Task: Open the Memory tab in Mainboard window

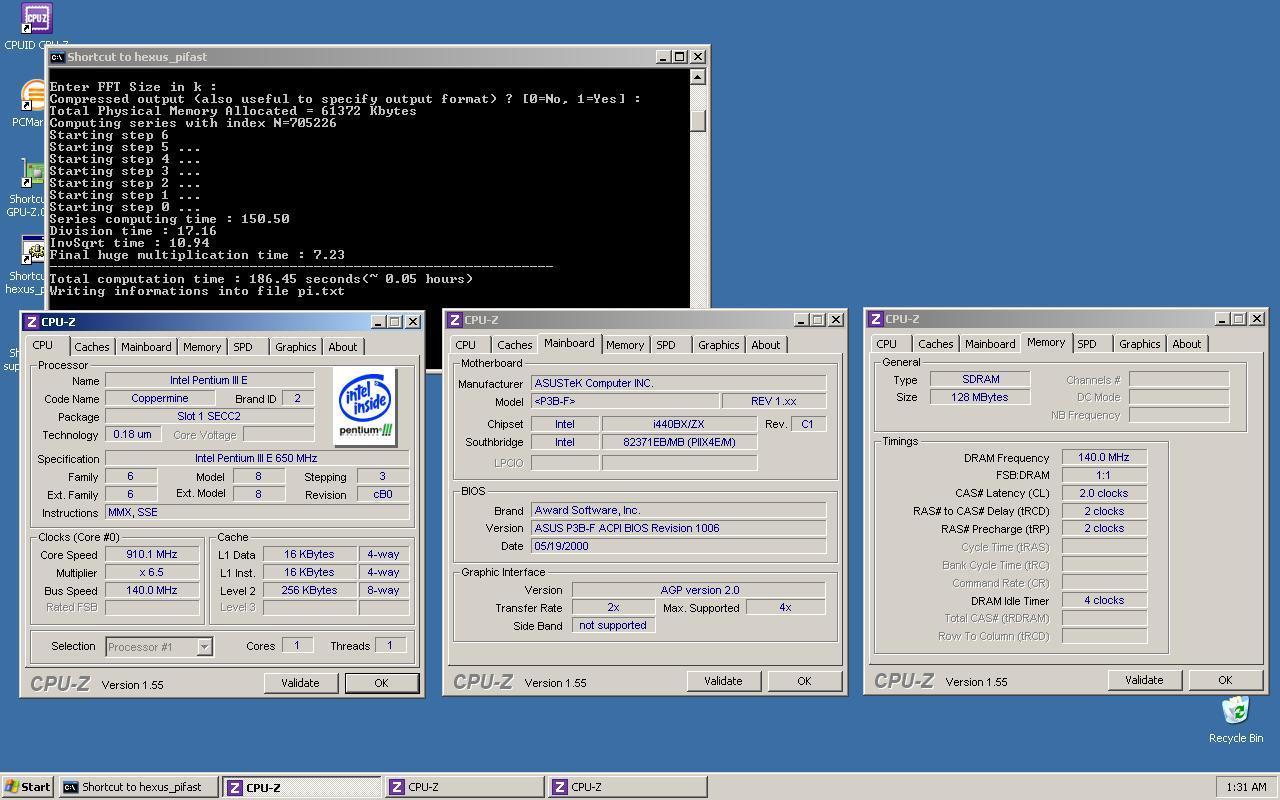Action: [625, 345]
